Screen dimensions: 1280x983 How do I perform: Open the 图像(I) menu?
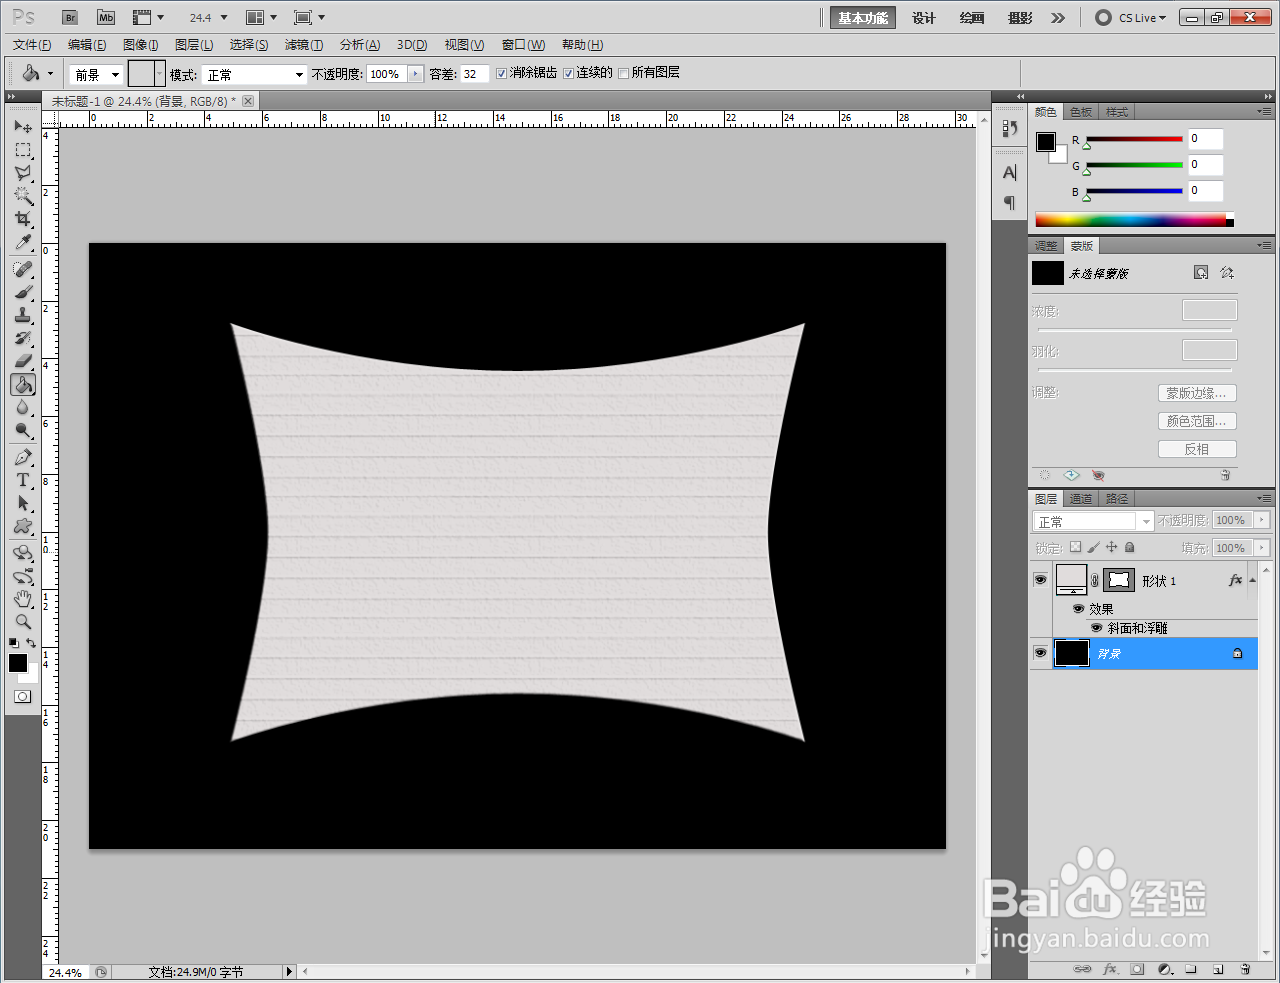140,45
